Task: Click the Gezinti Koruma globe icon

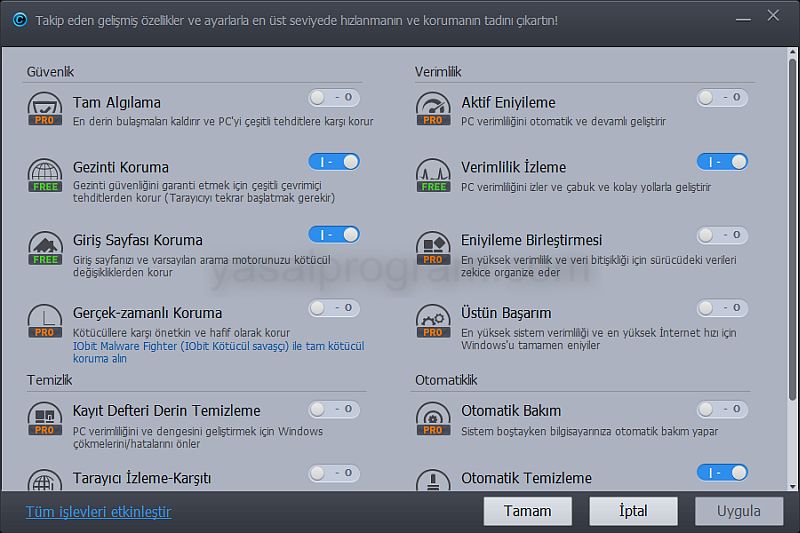Action: 45,174
